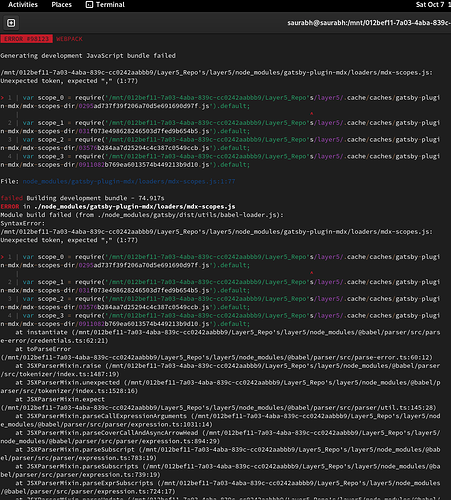This screenshot has height=500, width=451.
Task: Open the File: mdx-scopes.js:1:77 link
Action: click(x=129, y=181)
